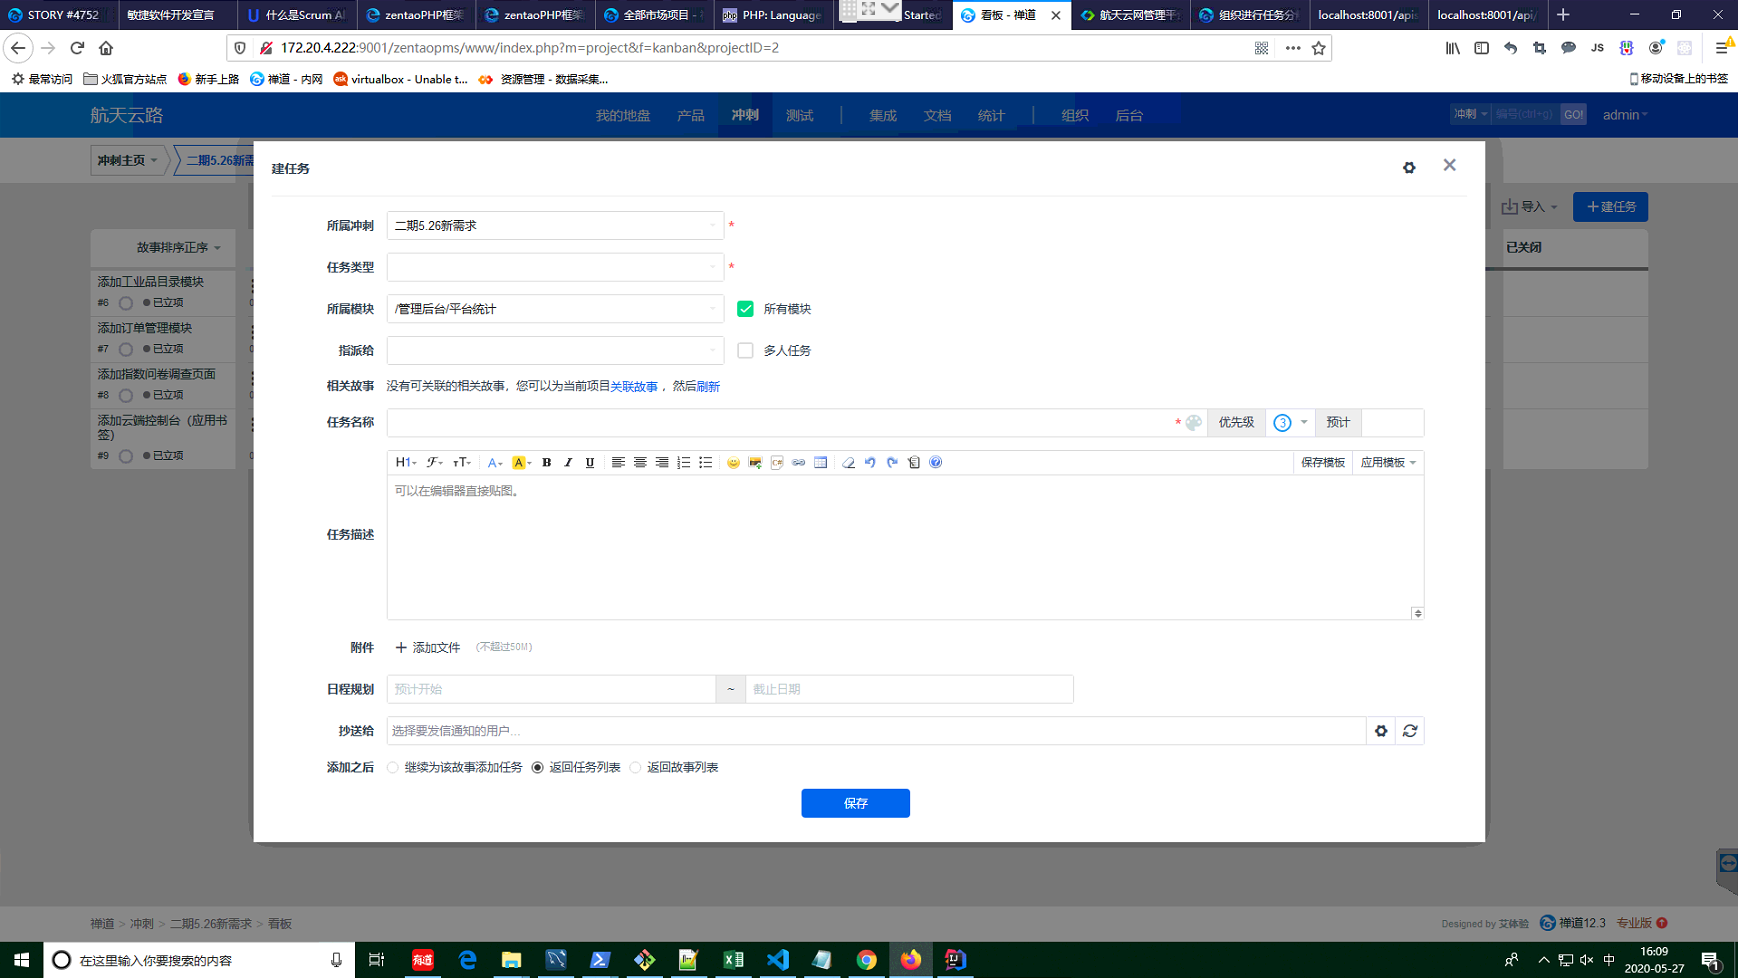Viewport: 1738px width, 978px height.
Task: Open dialog custom fields gear settings
Action: pos(1409,168)
